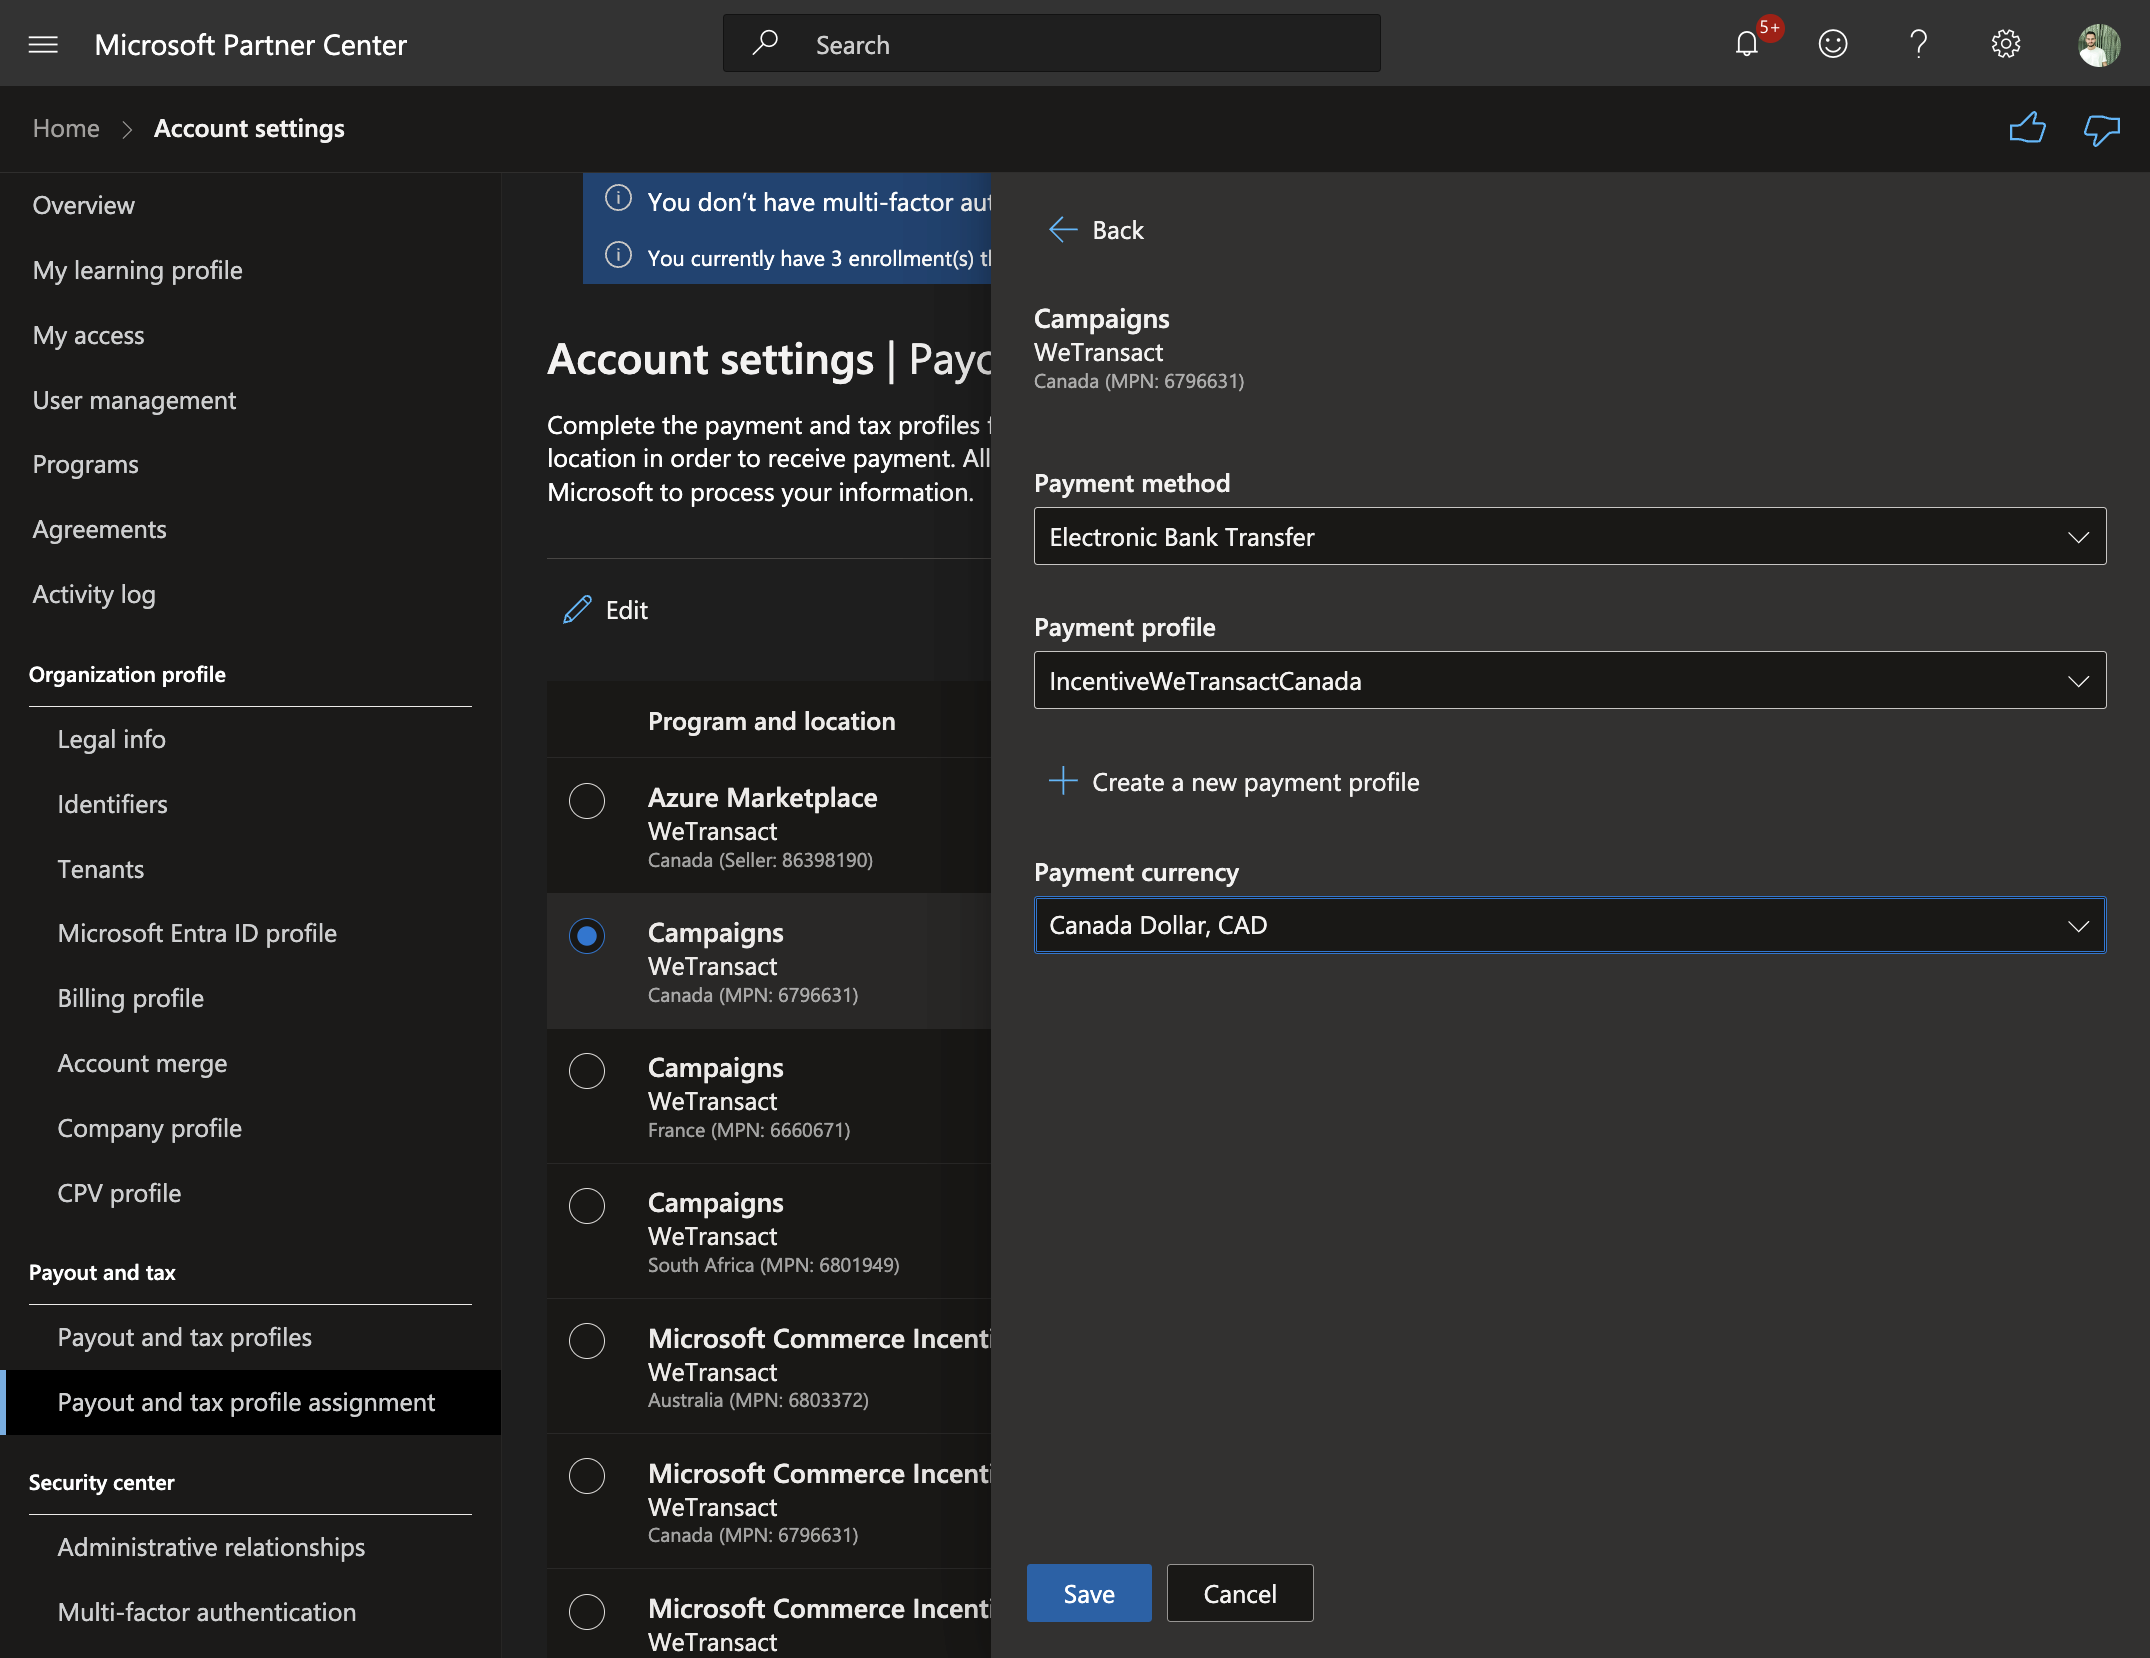Open the settings gear icon
Image resolution: width=2150 pixels, height=1658 pixels.
click(2005, 44)
